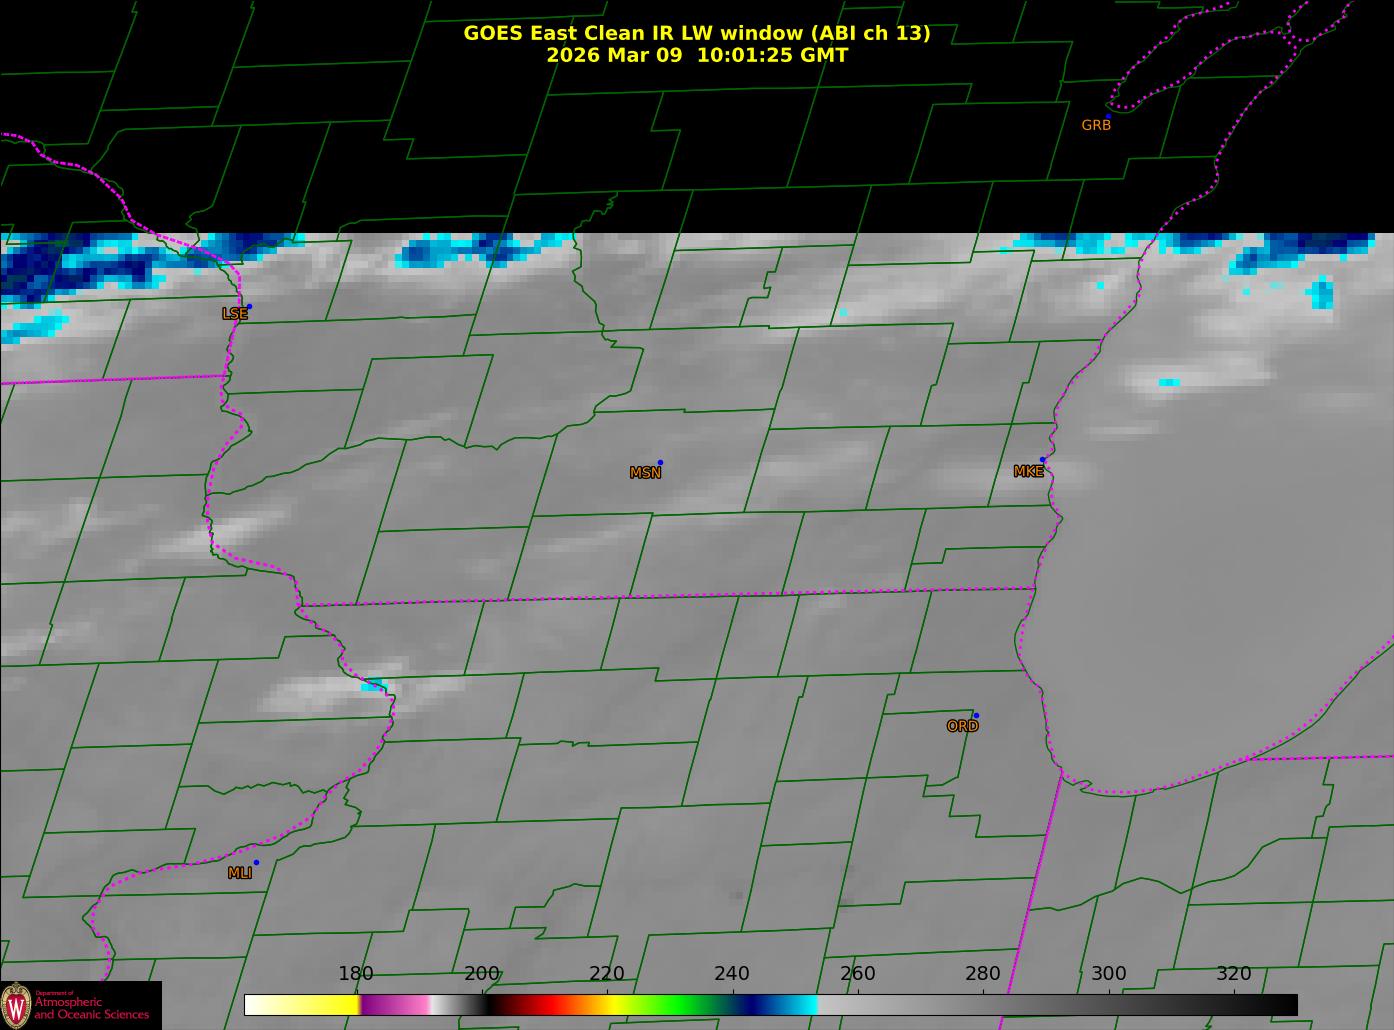
Task: Click the 260 tick label on colorbar
Action: (857, 974)
